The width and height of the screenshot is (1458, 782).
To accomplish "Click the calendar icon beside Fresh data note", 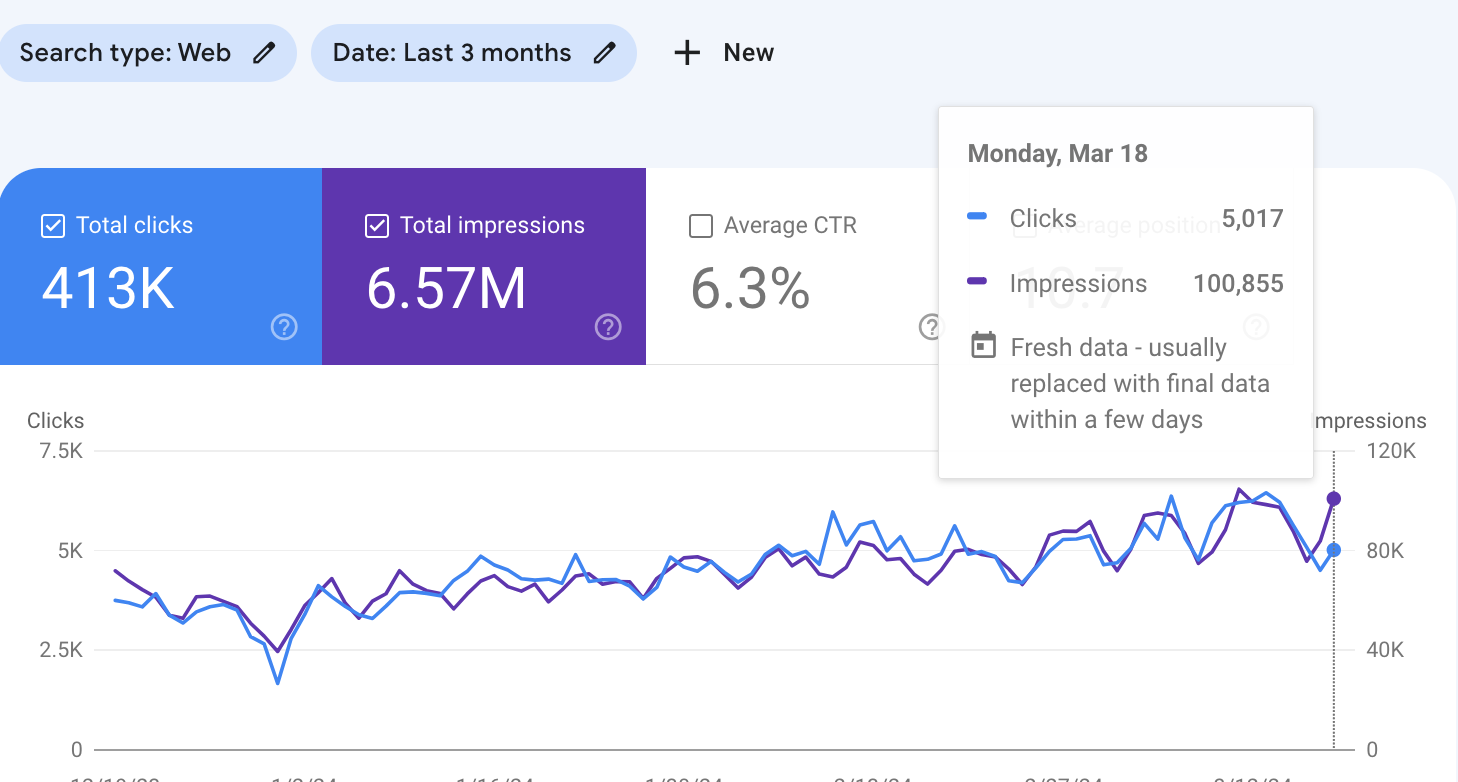I will point(984,347).
